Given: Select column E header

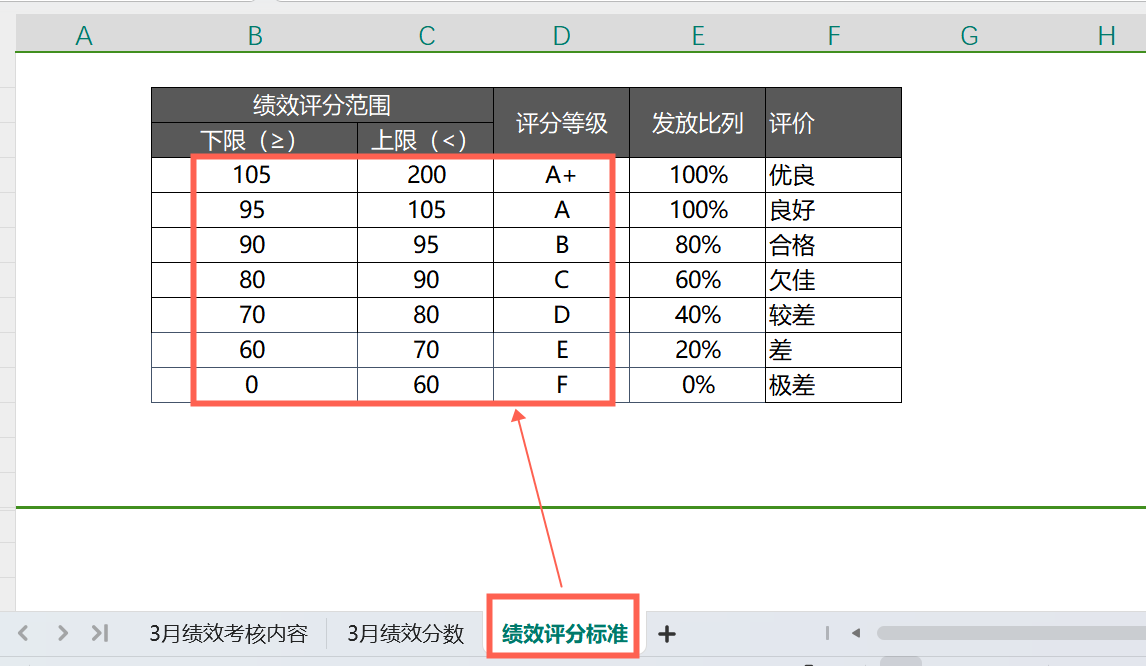Looking at the screenshot, I should [698, 35].
